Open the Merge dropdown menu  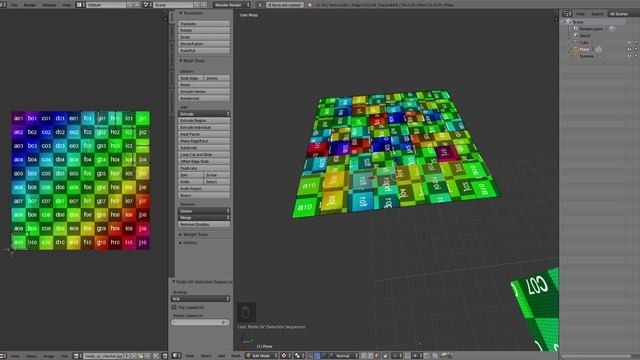[x=204, y=218]
